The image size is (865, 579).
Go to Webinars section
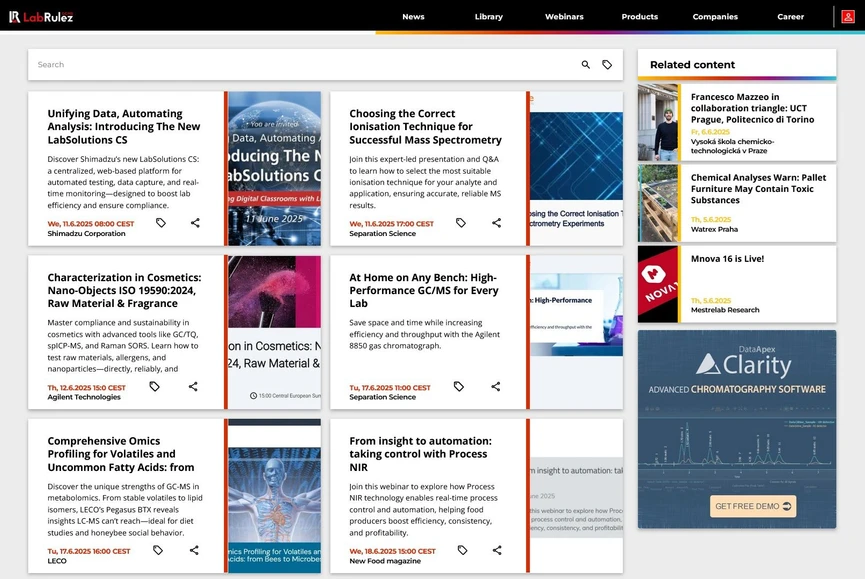[564, 17]
